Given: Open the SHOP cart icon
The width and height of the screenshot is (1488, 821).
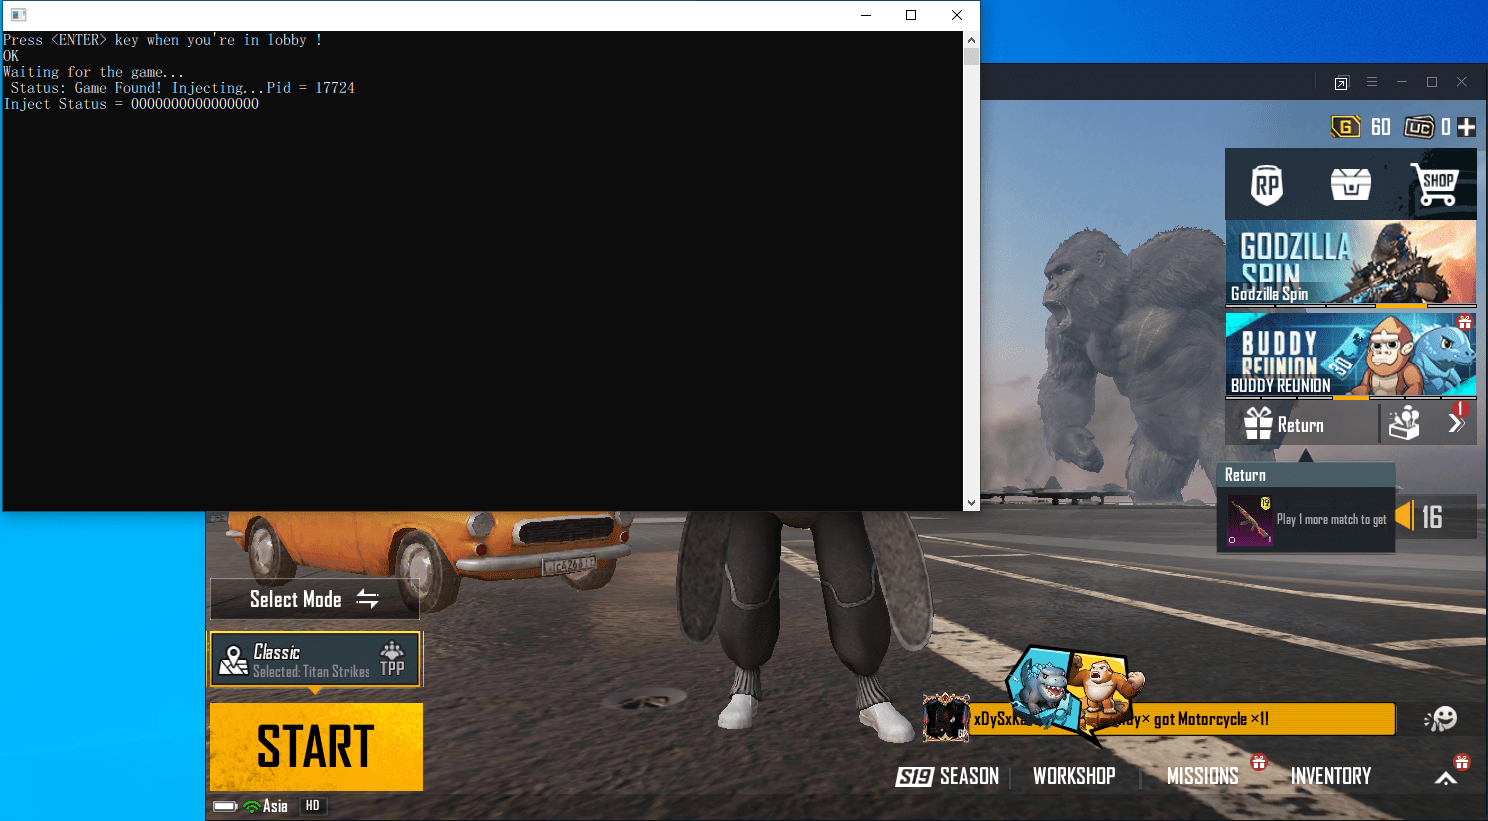Looking at the screenshot, I should pyautogui.click(x=1435, y=184).
